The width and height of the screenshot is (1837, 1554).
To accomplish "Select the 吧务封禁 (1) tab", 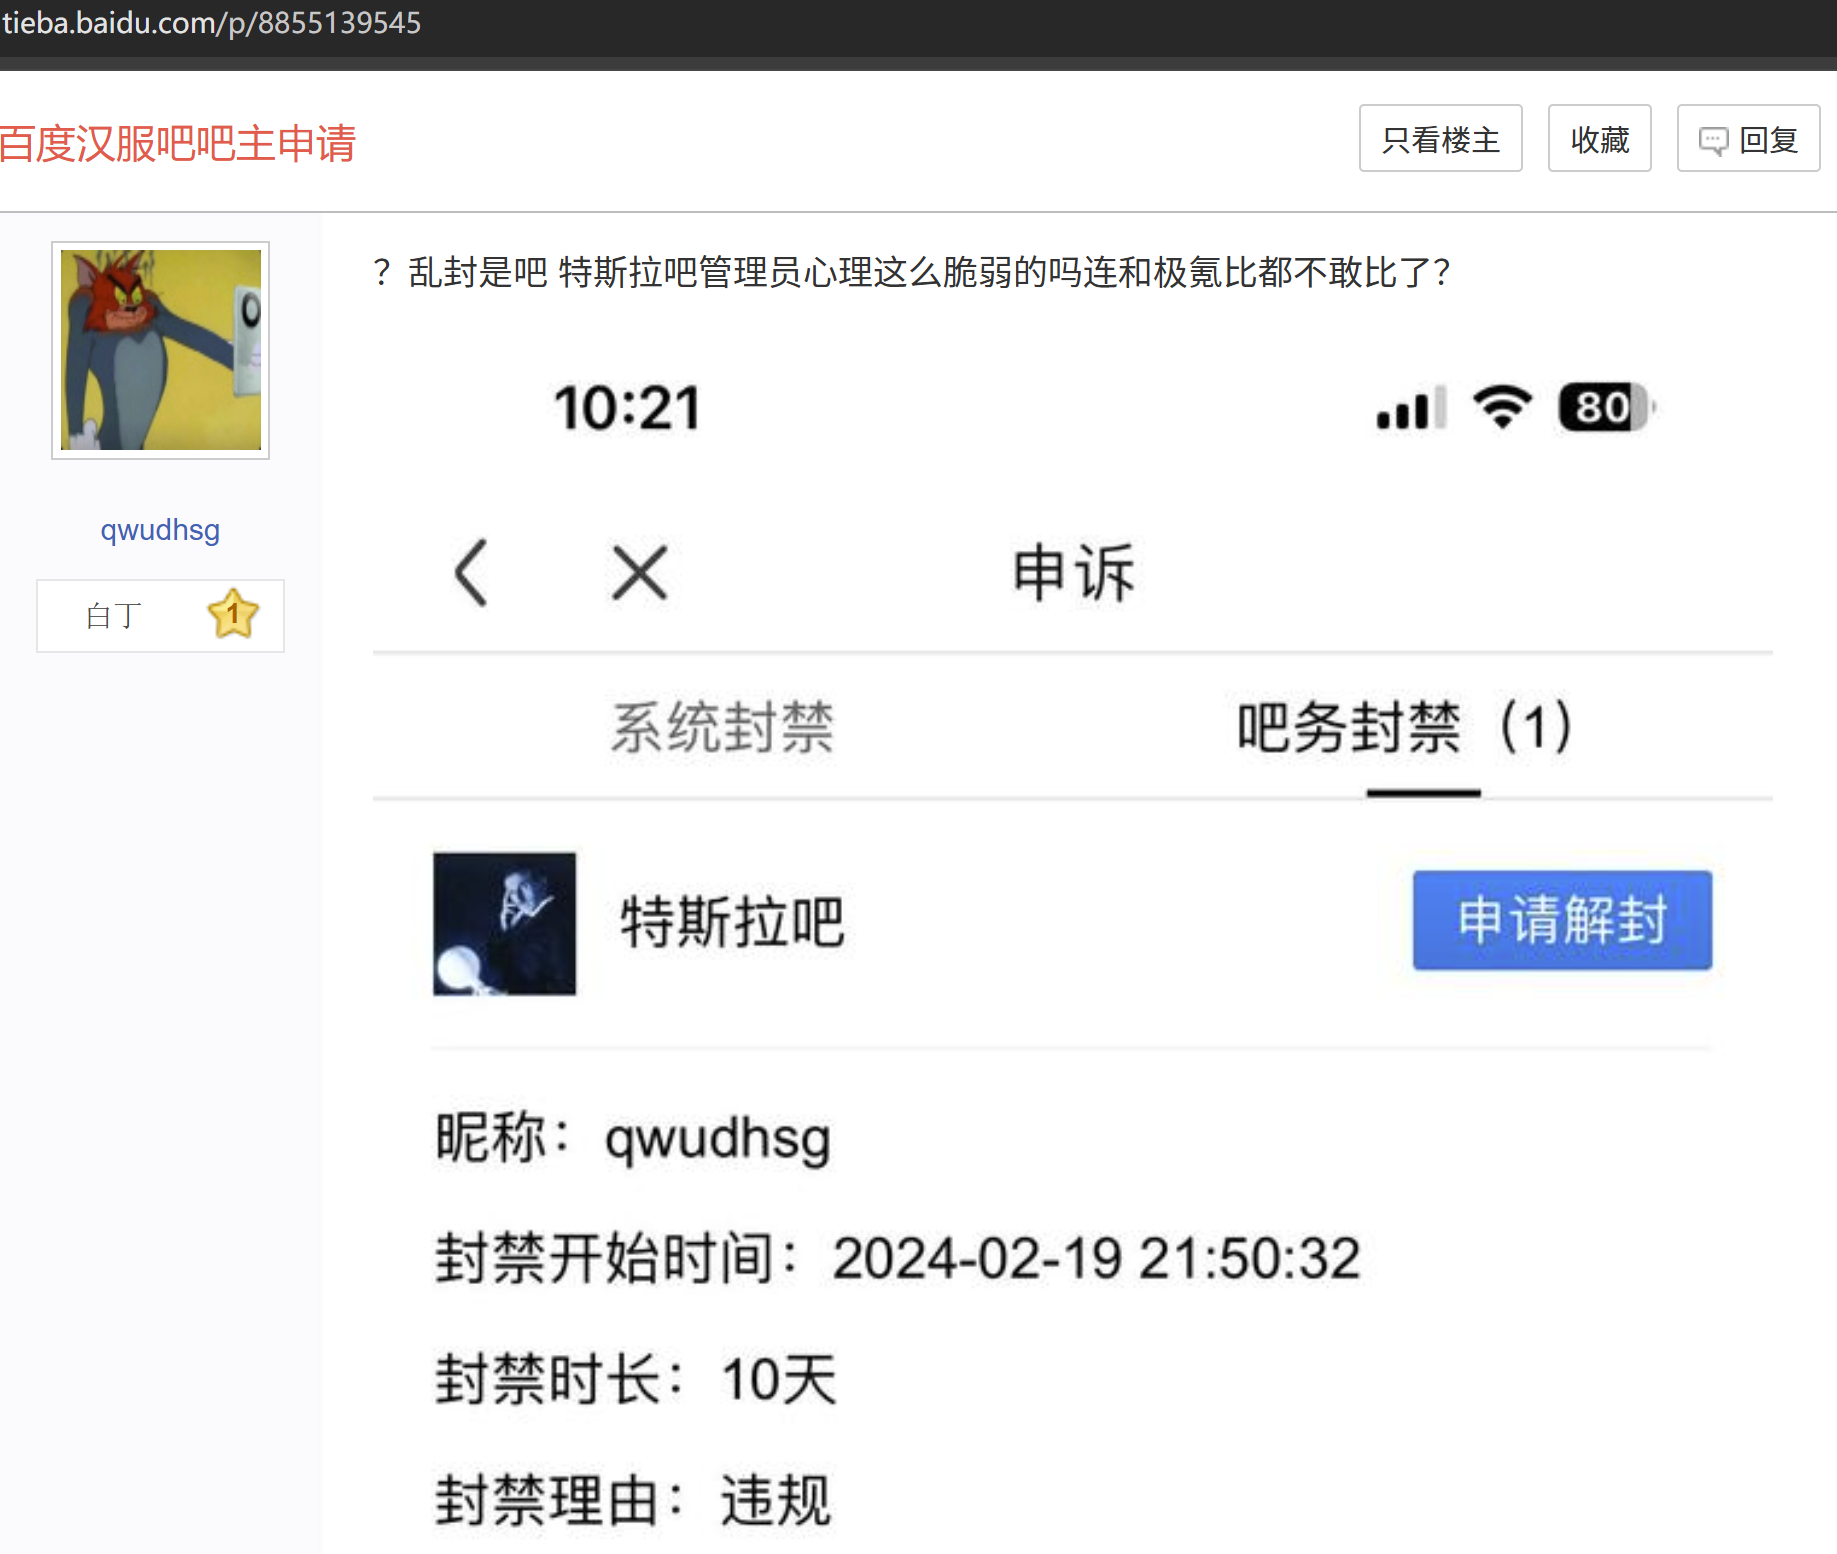I will [1405, 727].
